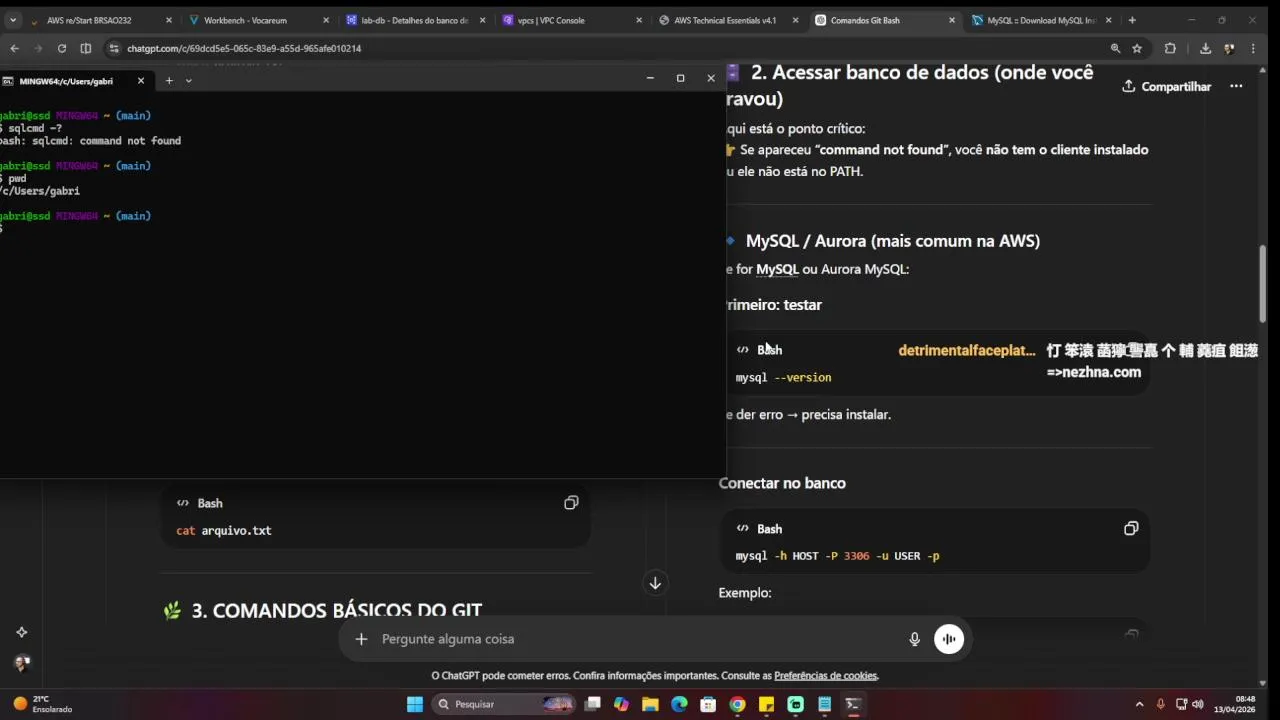Add a new terminal tab
Image resolution: width=1280 pixels, height=720 pixels.
169,80
